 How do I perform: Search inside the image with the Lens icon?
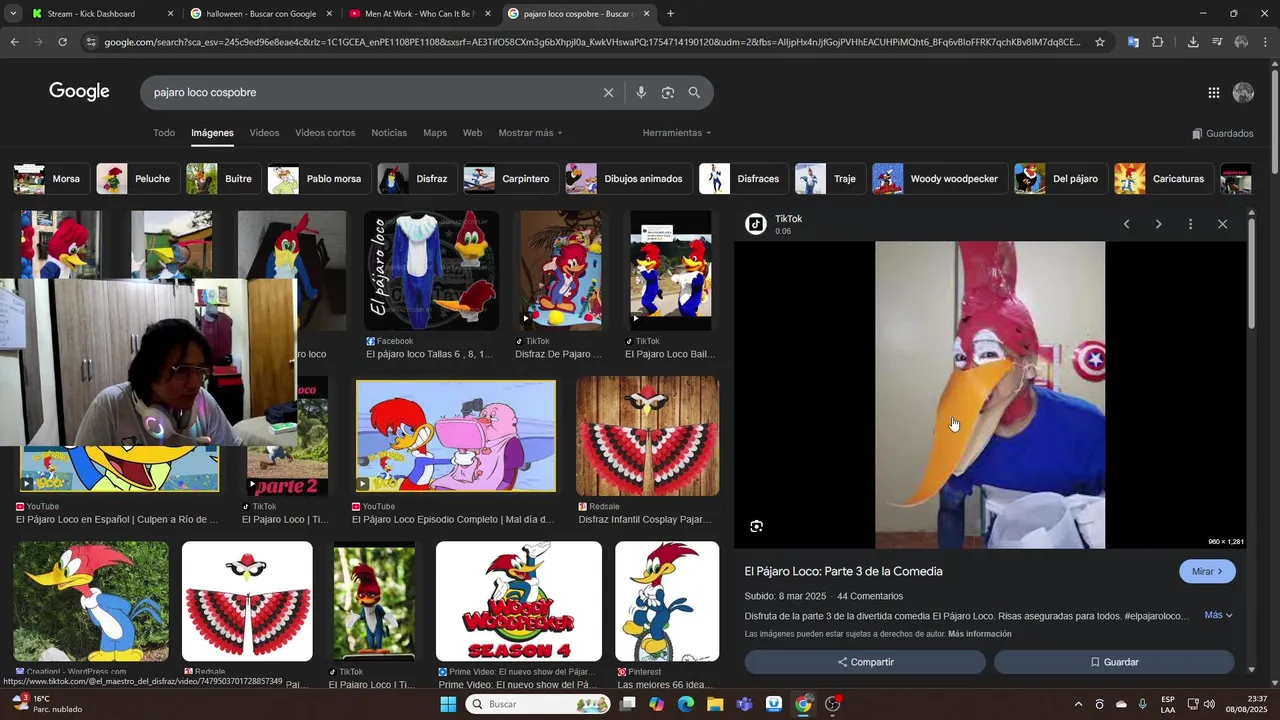coord(757,526)
